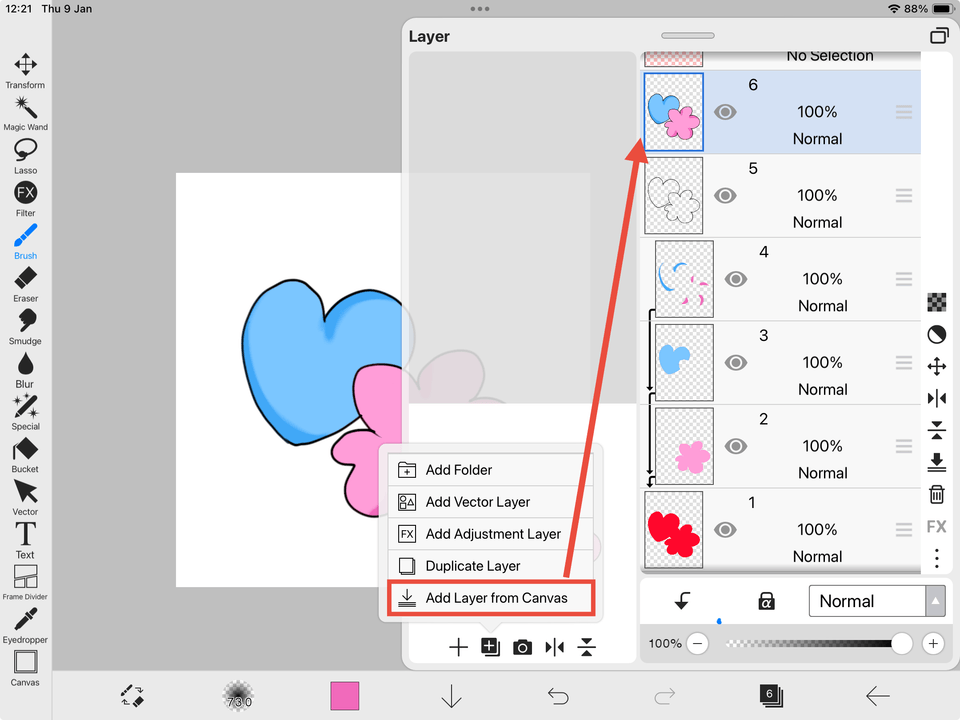Delete layer using trash icon
Viewport: 960px width, 720px height.
pos(937,494)
